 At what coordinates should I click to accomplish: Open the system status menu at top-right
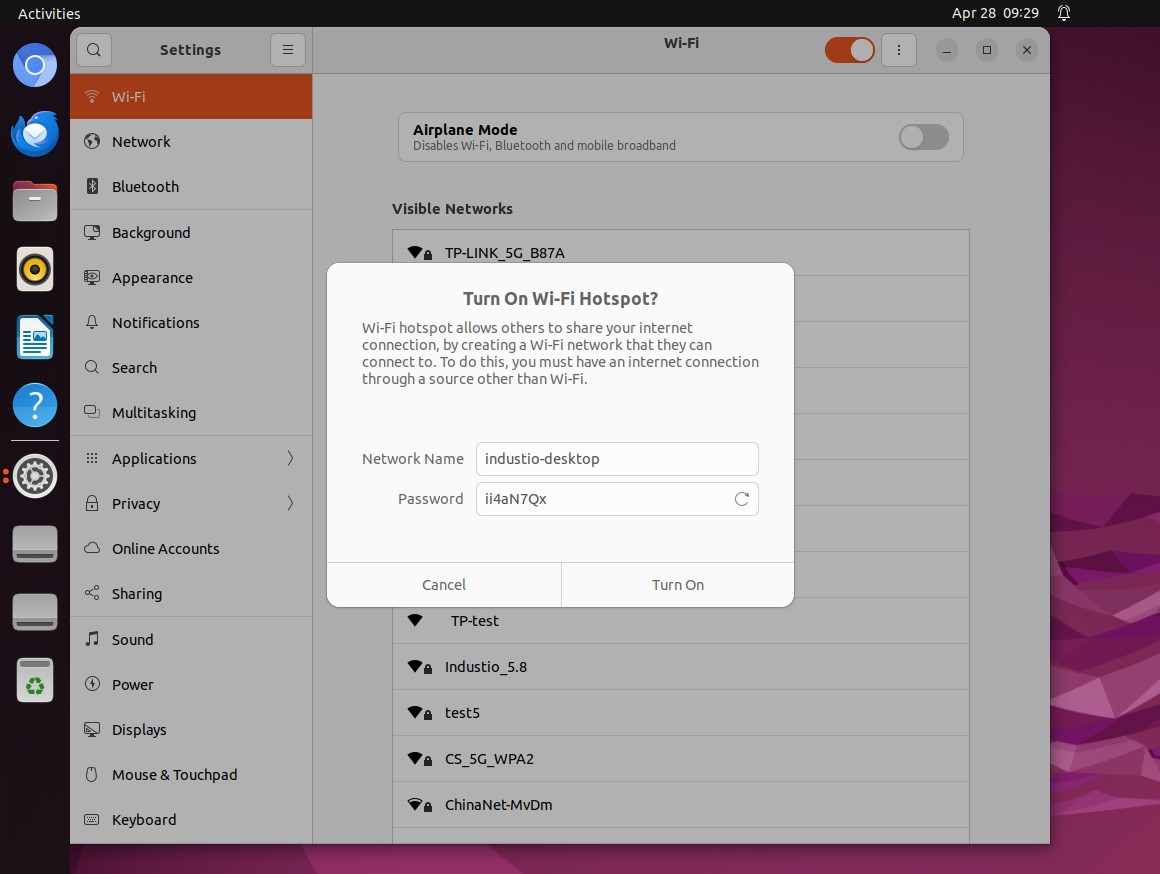point(1064,13)
